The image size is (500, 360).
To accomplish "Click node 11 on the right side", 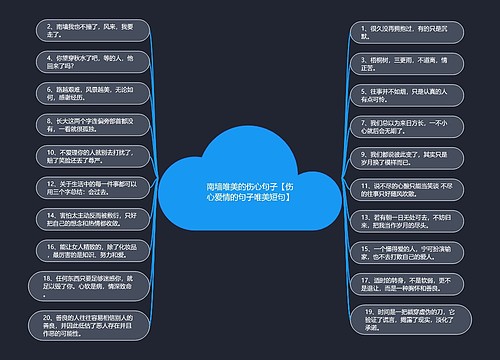I will (x=407, y=190).
